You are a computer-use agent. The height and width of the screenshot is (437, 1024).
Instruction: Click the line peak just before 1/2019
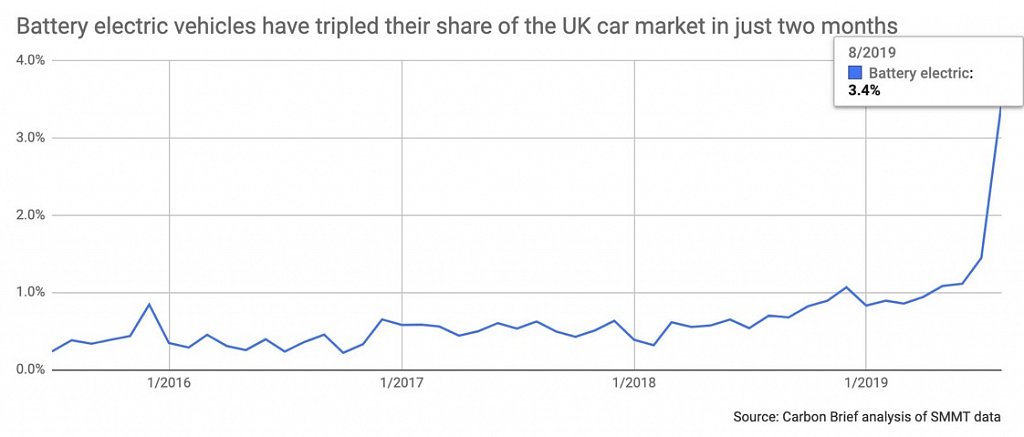tap(846, 287)
